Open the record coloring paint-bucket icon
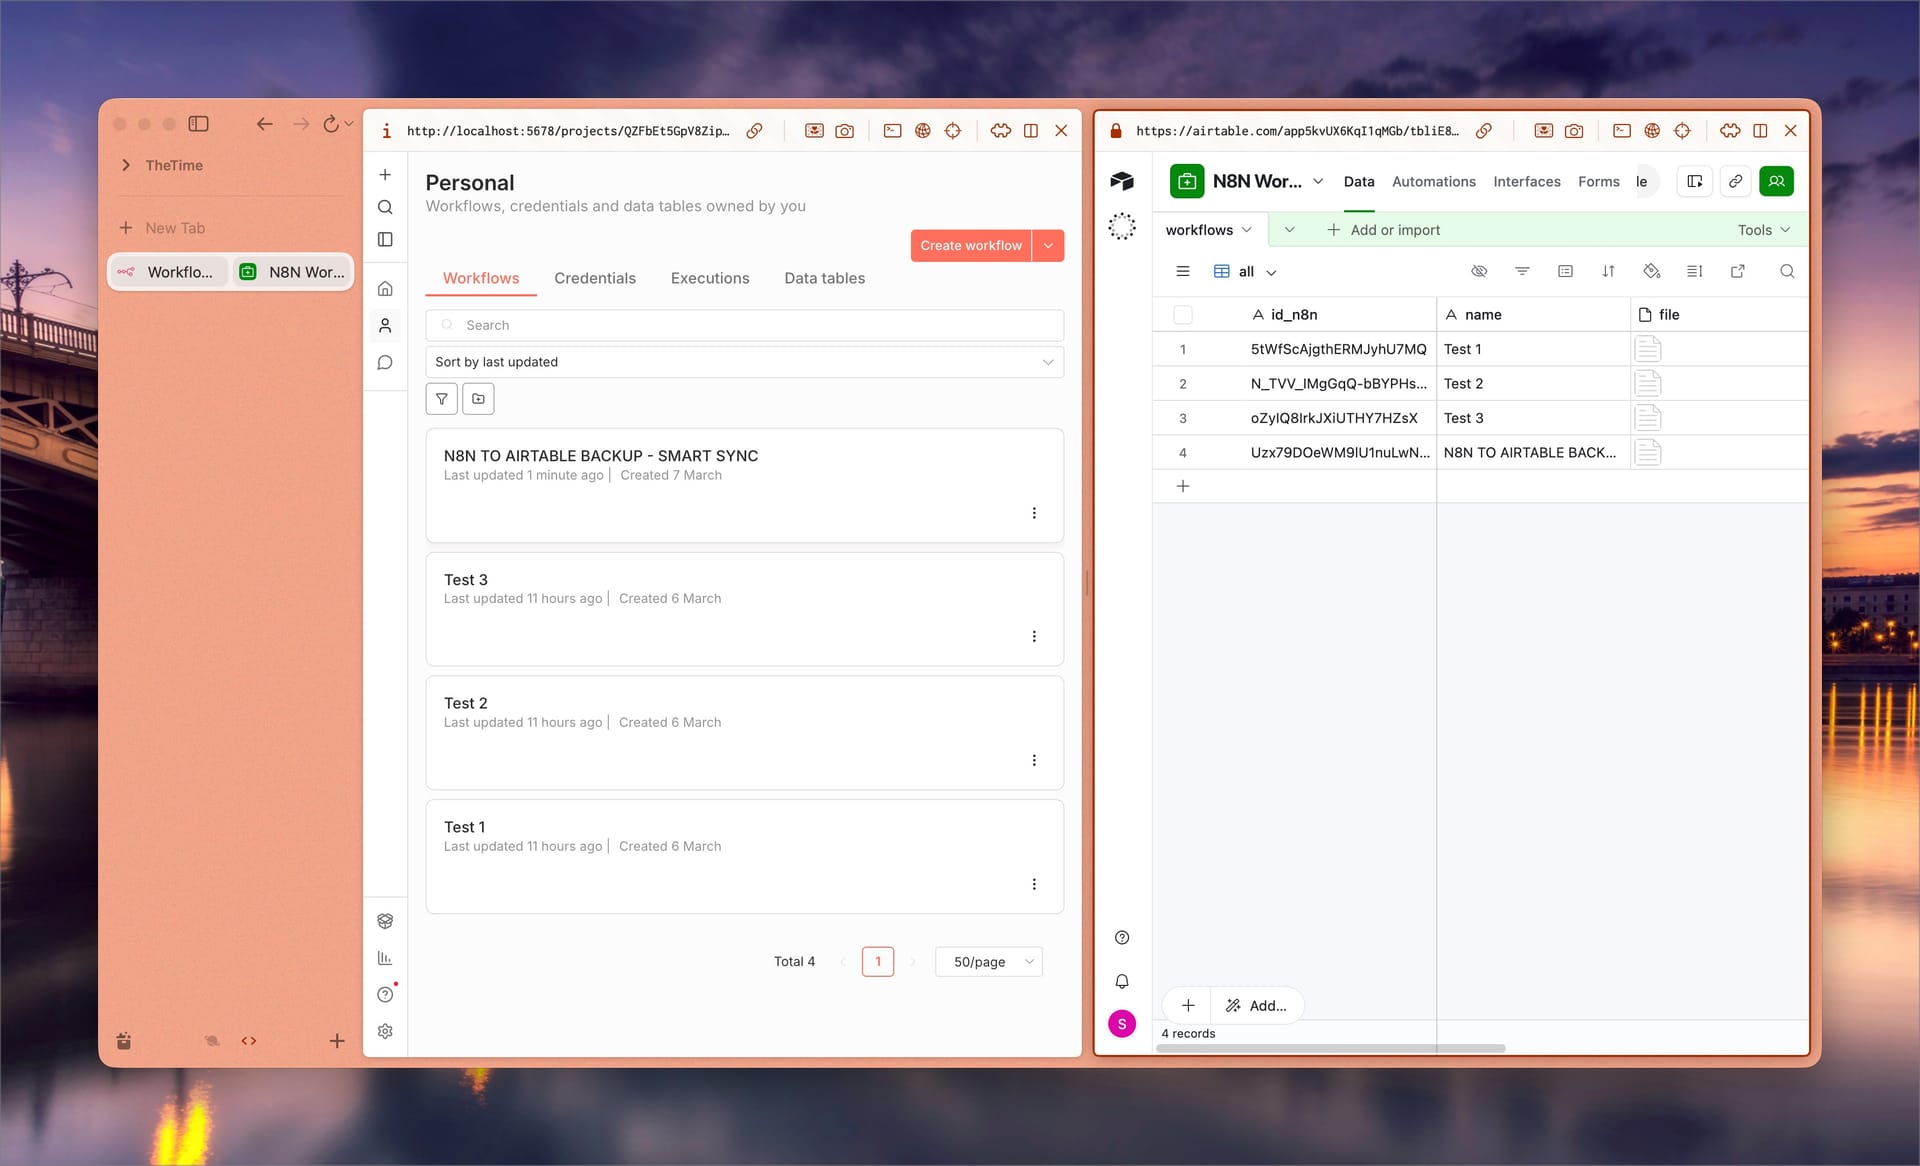 coord(1651,271)
